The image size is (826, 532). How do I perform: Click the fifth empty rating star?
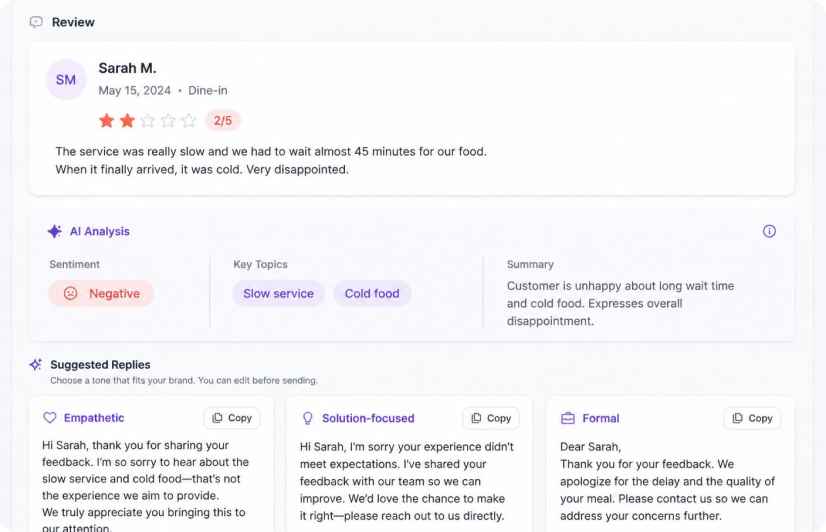coord(189,121)
